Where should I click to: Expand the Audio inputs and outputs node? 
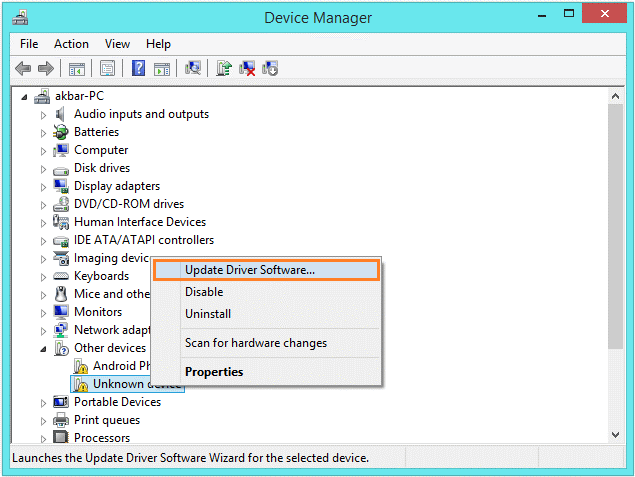(x=43, y=114)
